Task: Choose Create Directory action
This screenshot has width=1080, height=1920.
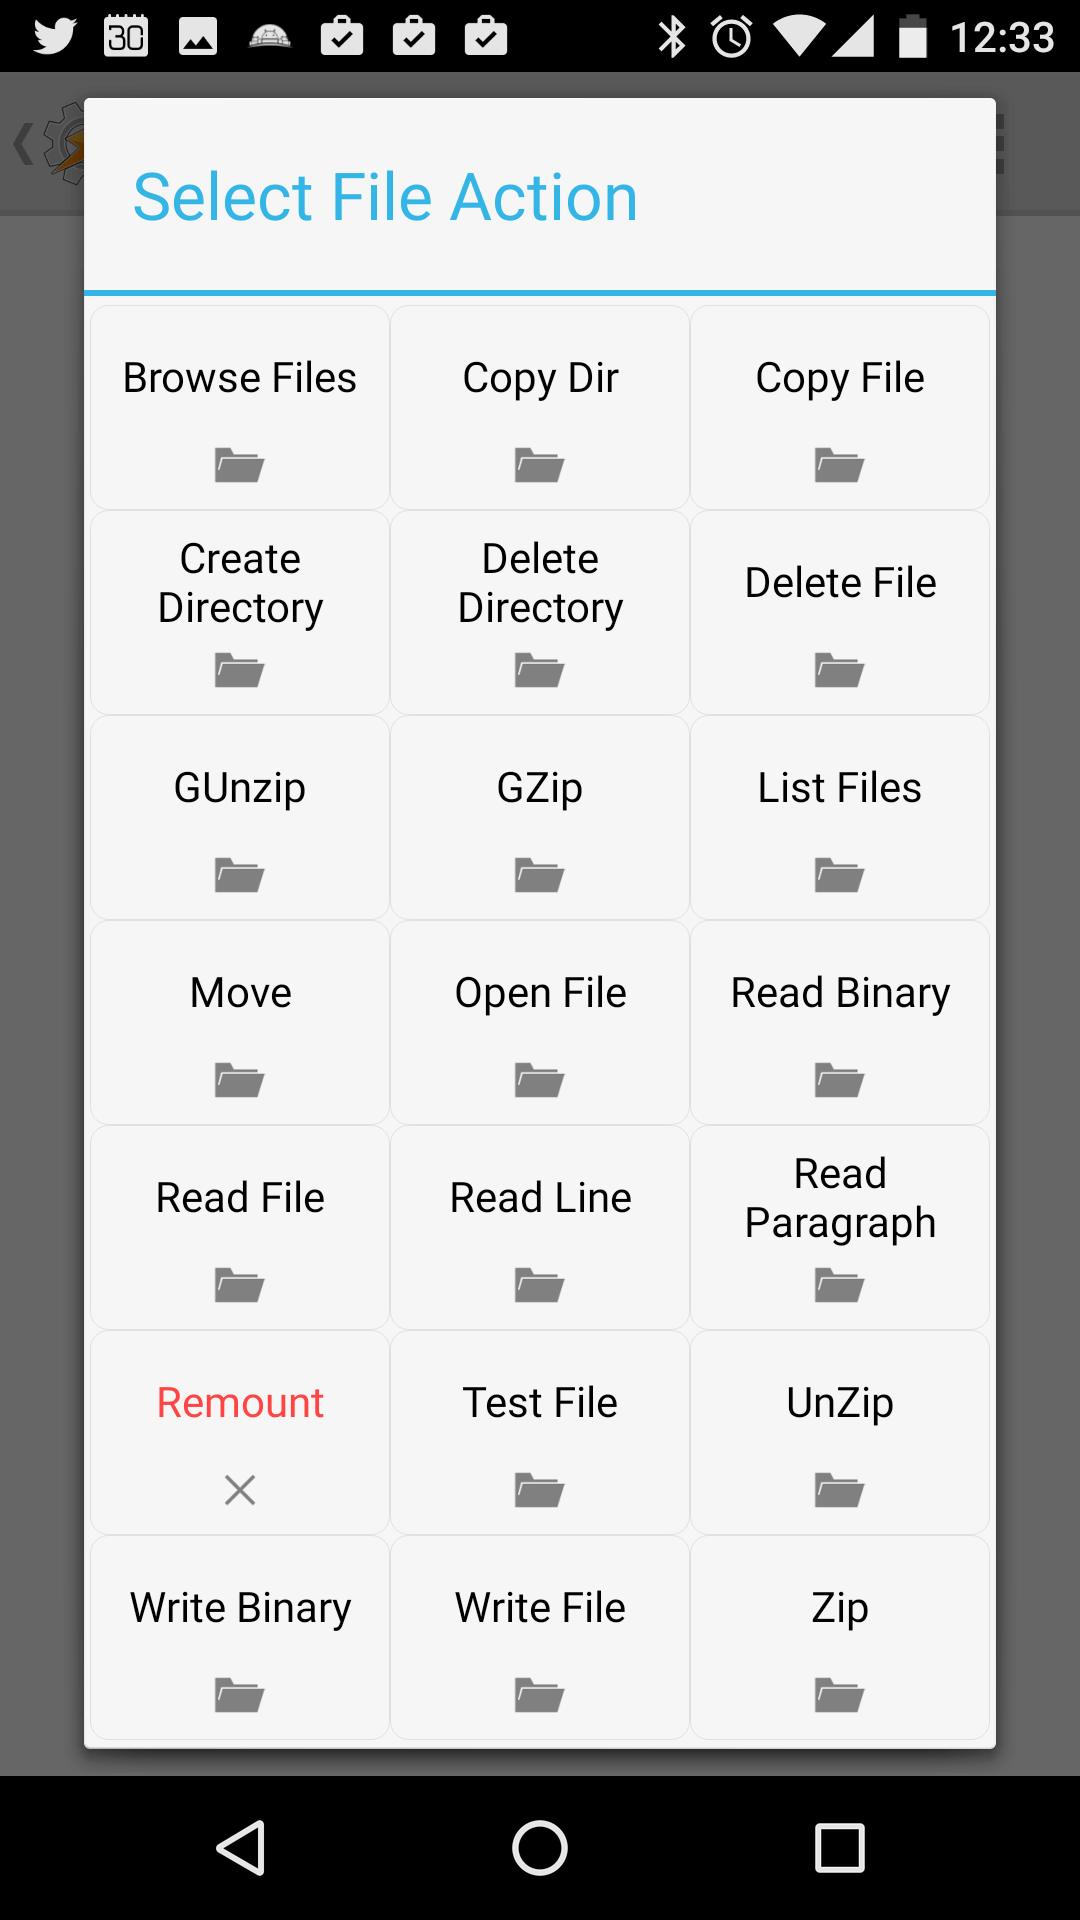Action: pos(240,613)
